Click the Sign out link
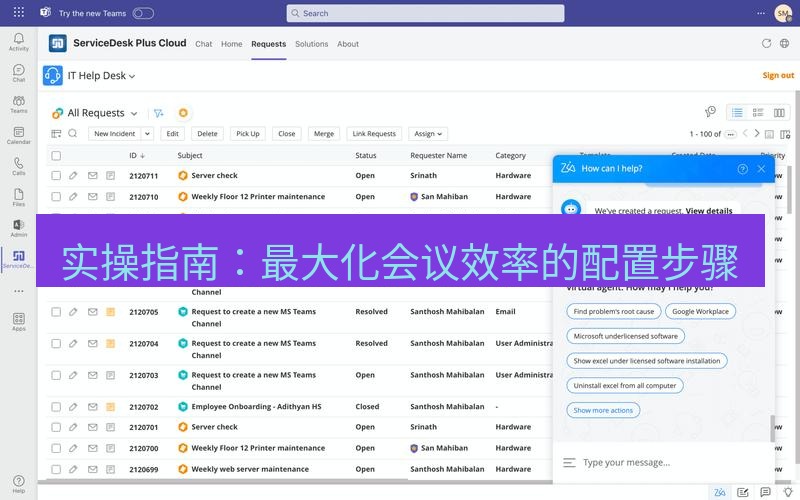The height and width of the screenshot is (500, 800). (778, 76)
